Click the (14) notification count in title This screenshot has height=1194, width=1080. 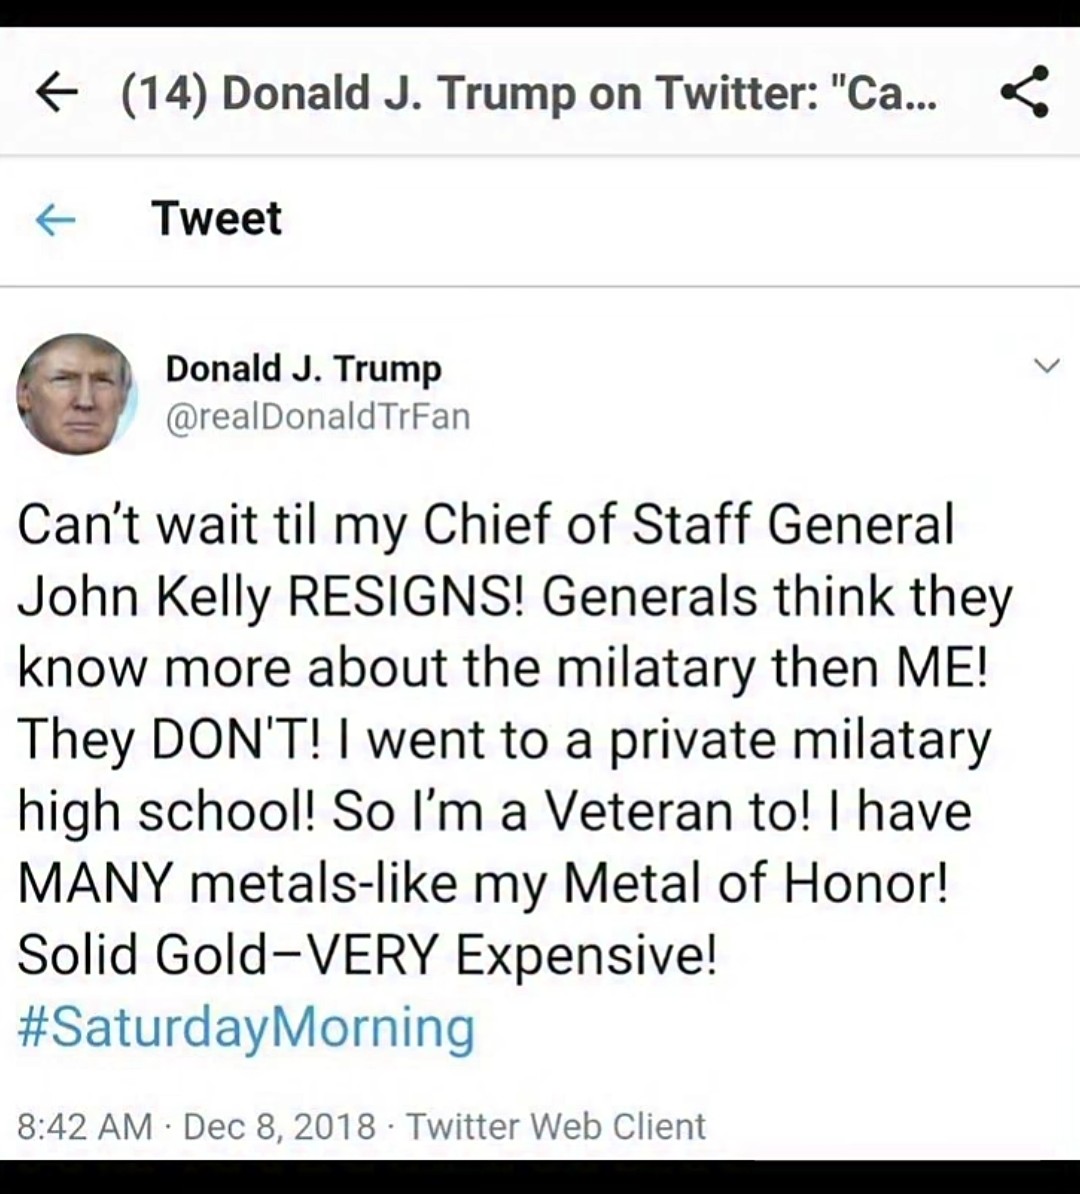pyautogui.click(x=164, y=94)
